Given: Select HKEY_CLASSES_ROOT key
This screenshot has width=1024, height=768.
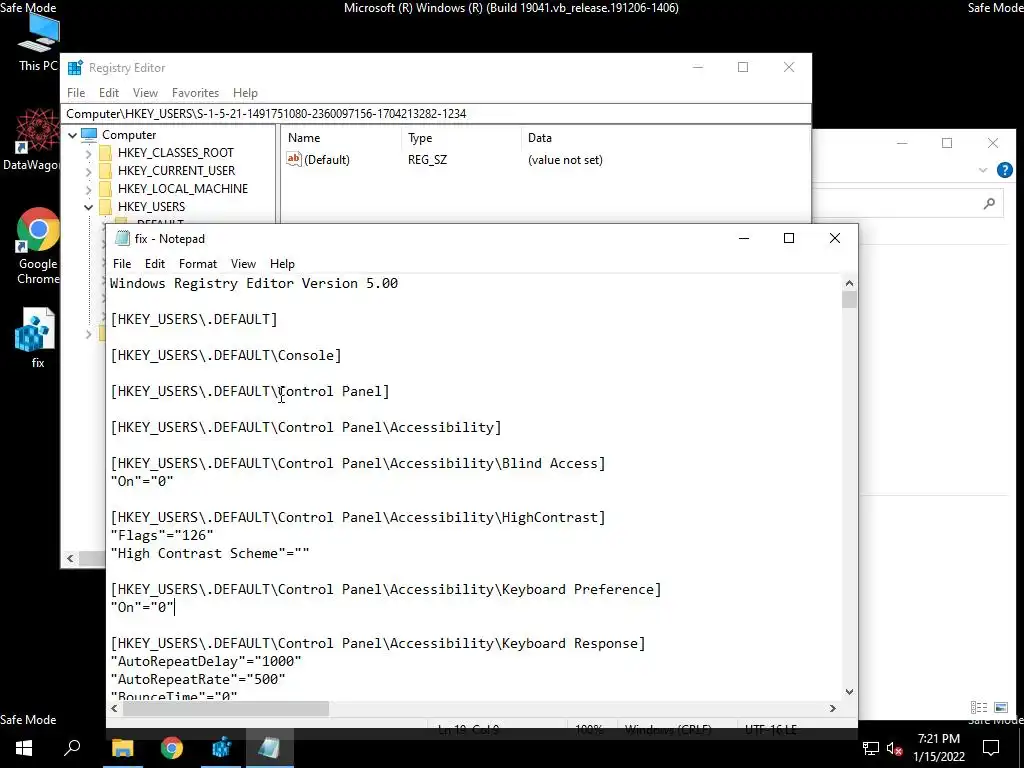Looking at the screenshot, I should (x=176, y=153).
